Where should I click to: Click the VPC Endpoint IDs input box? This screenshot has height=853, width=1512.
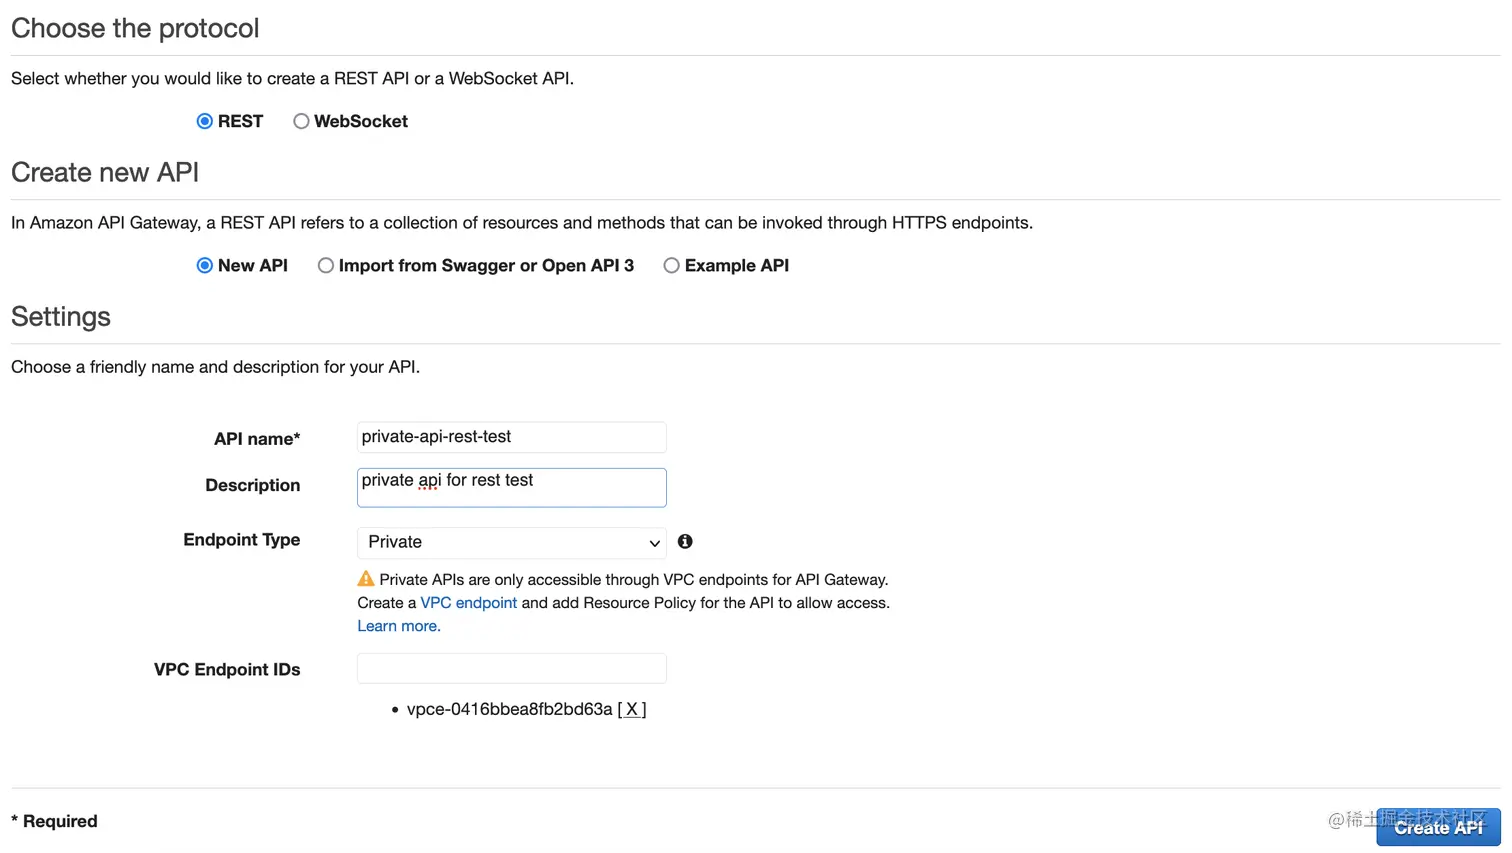pyautogui.click(x=511, y=668)
